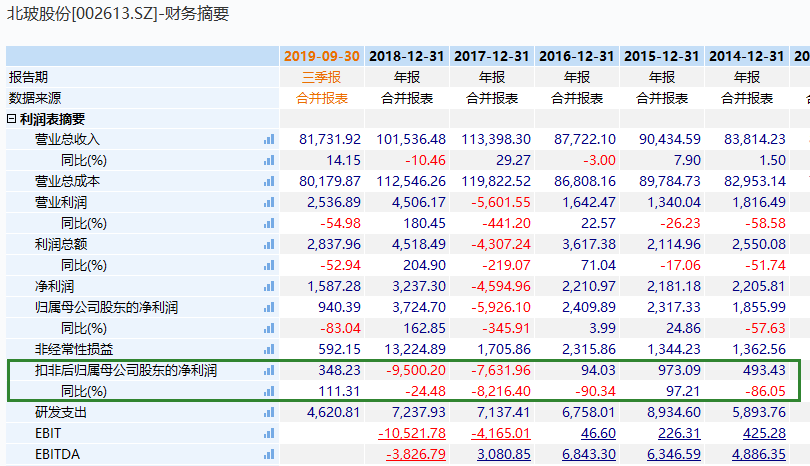Screen dimensions: 810x466
Task: Open chart icon for 利润总额 同比(%) row
Action: 269,266
